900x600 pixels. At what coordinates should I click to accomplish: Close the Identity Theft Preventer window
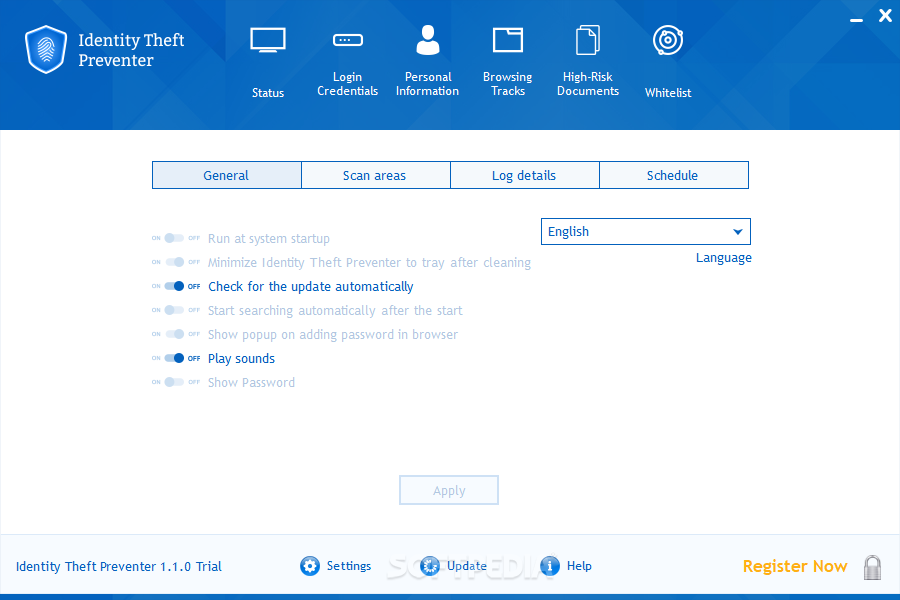coord(886,16)
